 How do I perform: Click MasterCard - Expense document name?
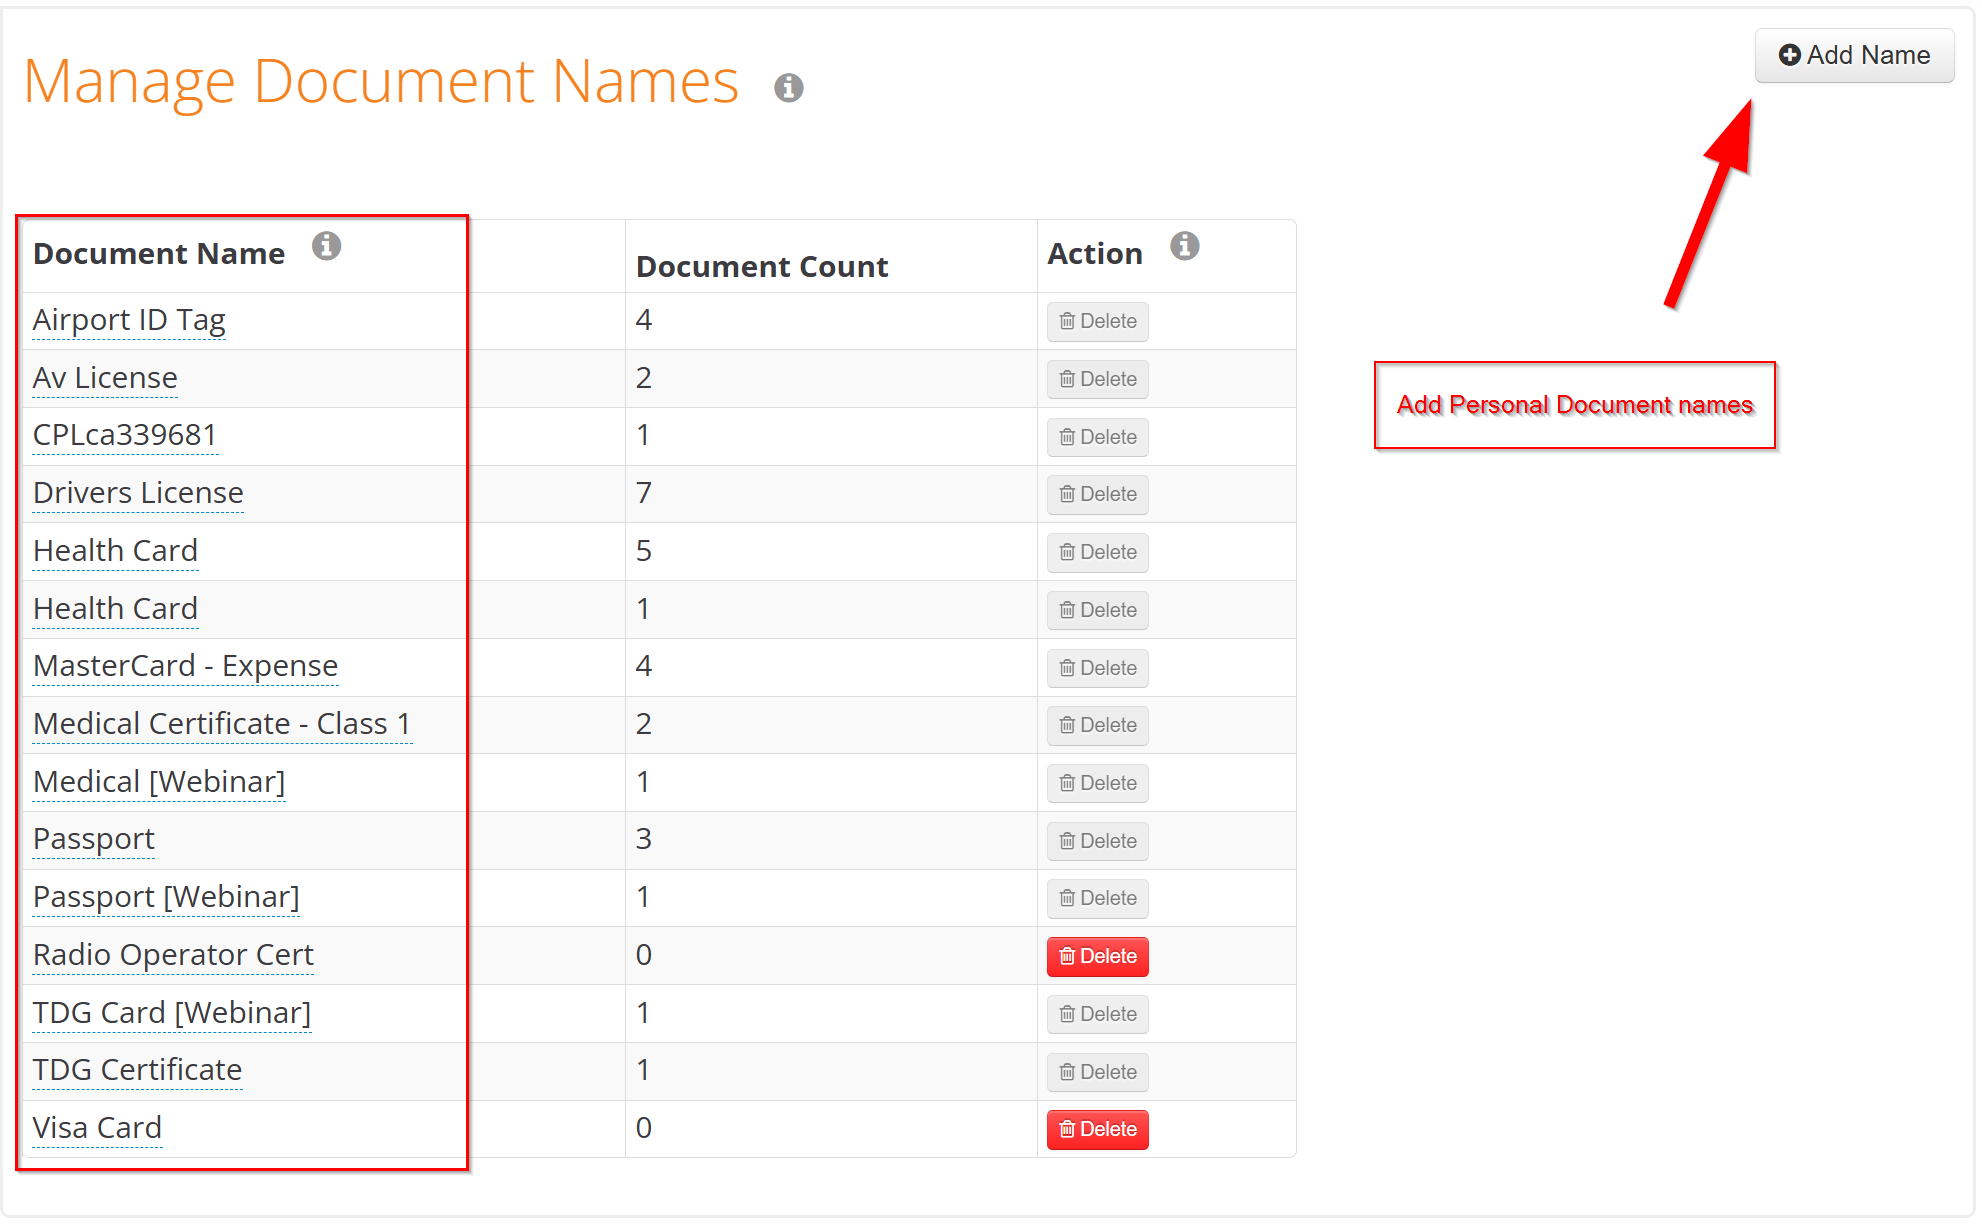point(185,666)
